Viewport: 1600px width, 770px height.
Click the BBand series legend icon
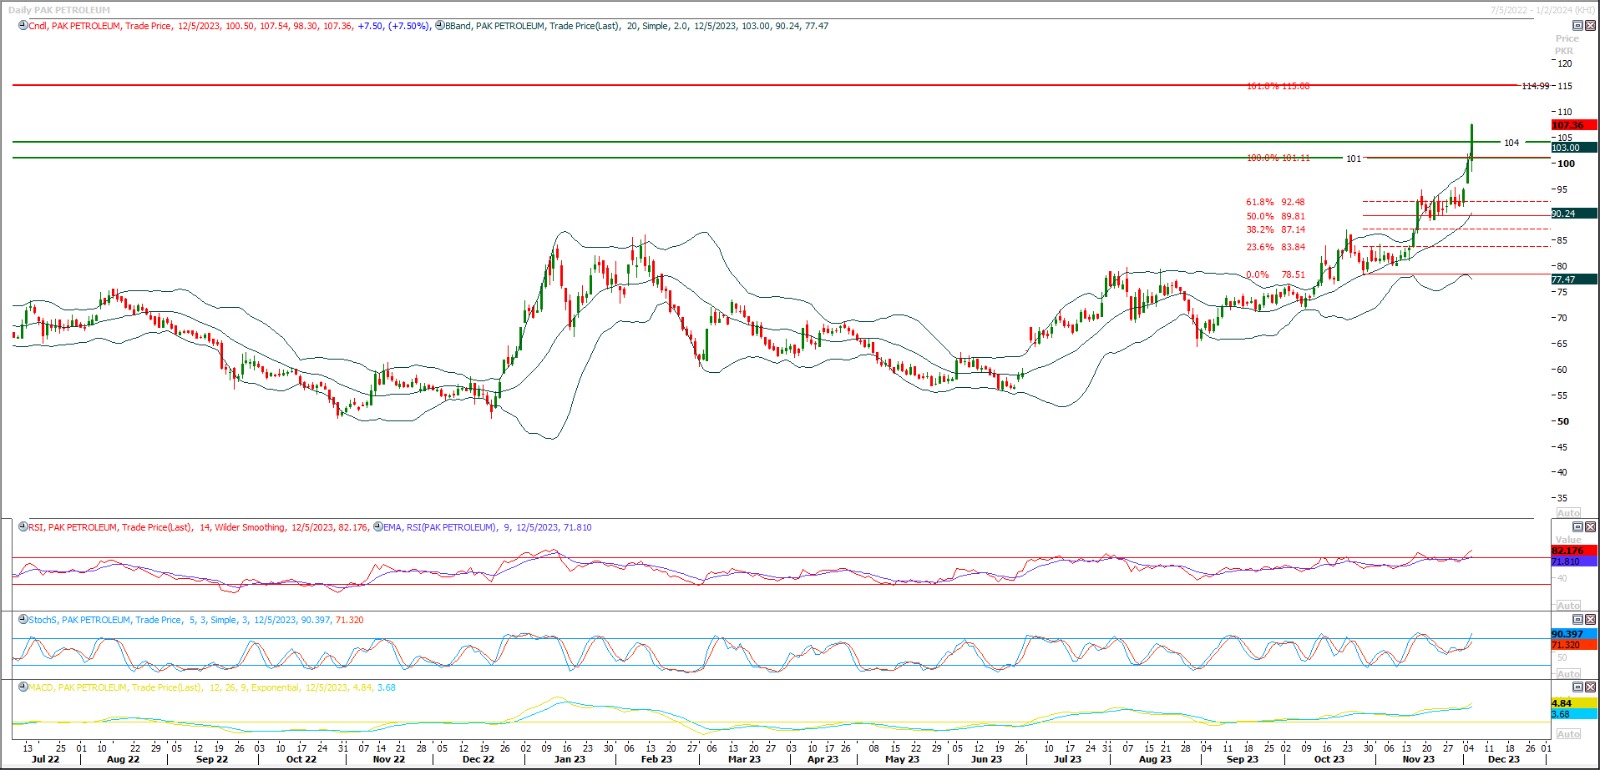click(x=440, y=26)
